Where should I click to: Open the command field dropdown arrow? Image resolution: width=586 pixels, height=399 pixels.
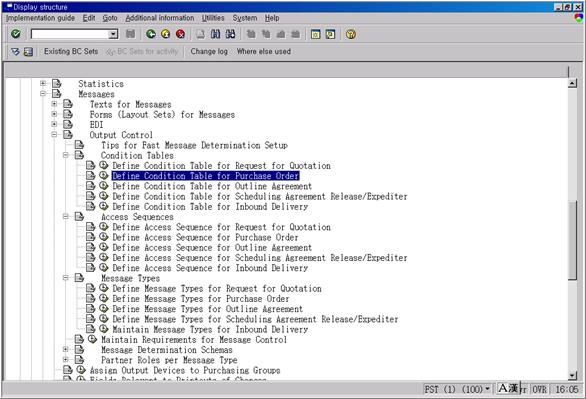[x=113, y=34]
